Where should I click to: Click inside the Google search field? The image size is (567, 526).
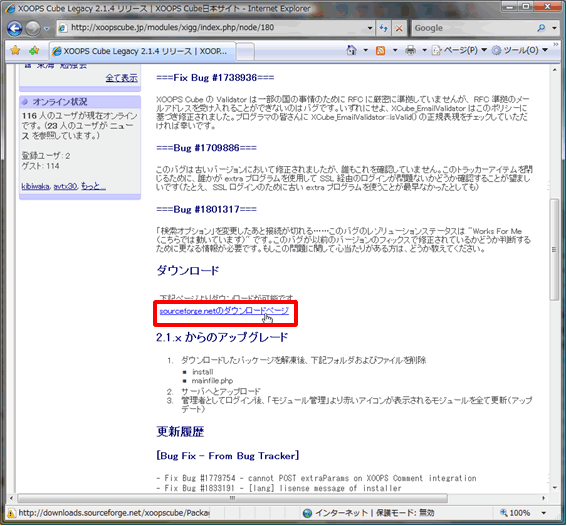click(x=474, y=28)
